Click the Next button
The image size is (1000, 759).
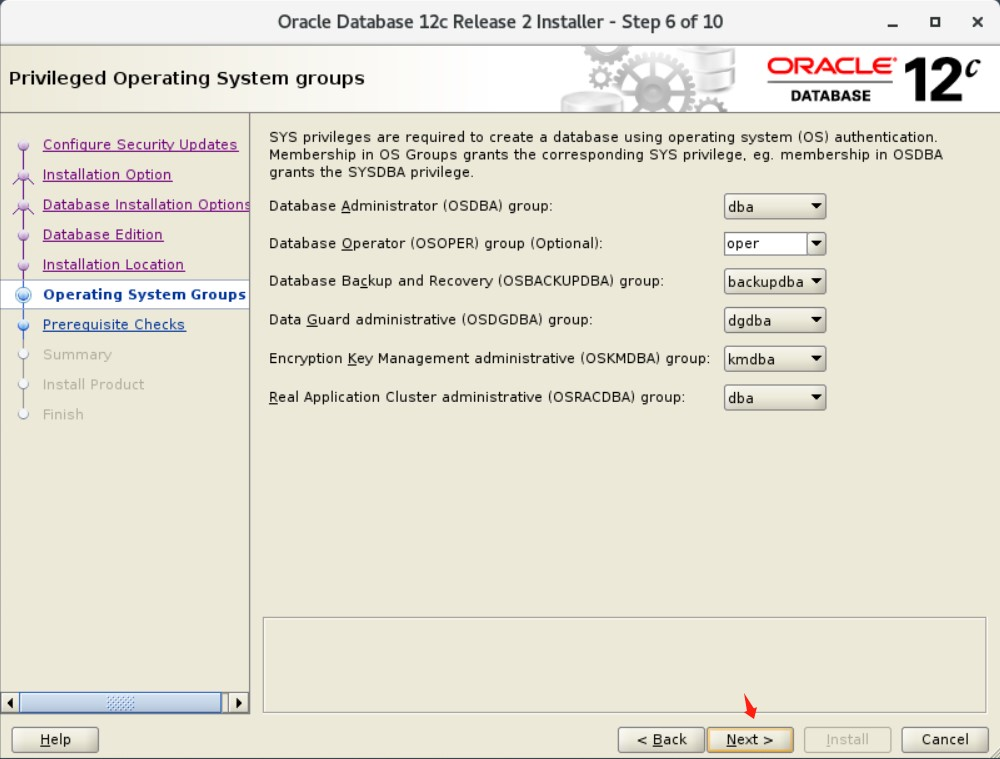pos(750,740)
